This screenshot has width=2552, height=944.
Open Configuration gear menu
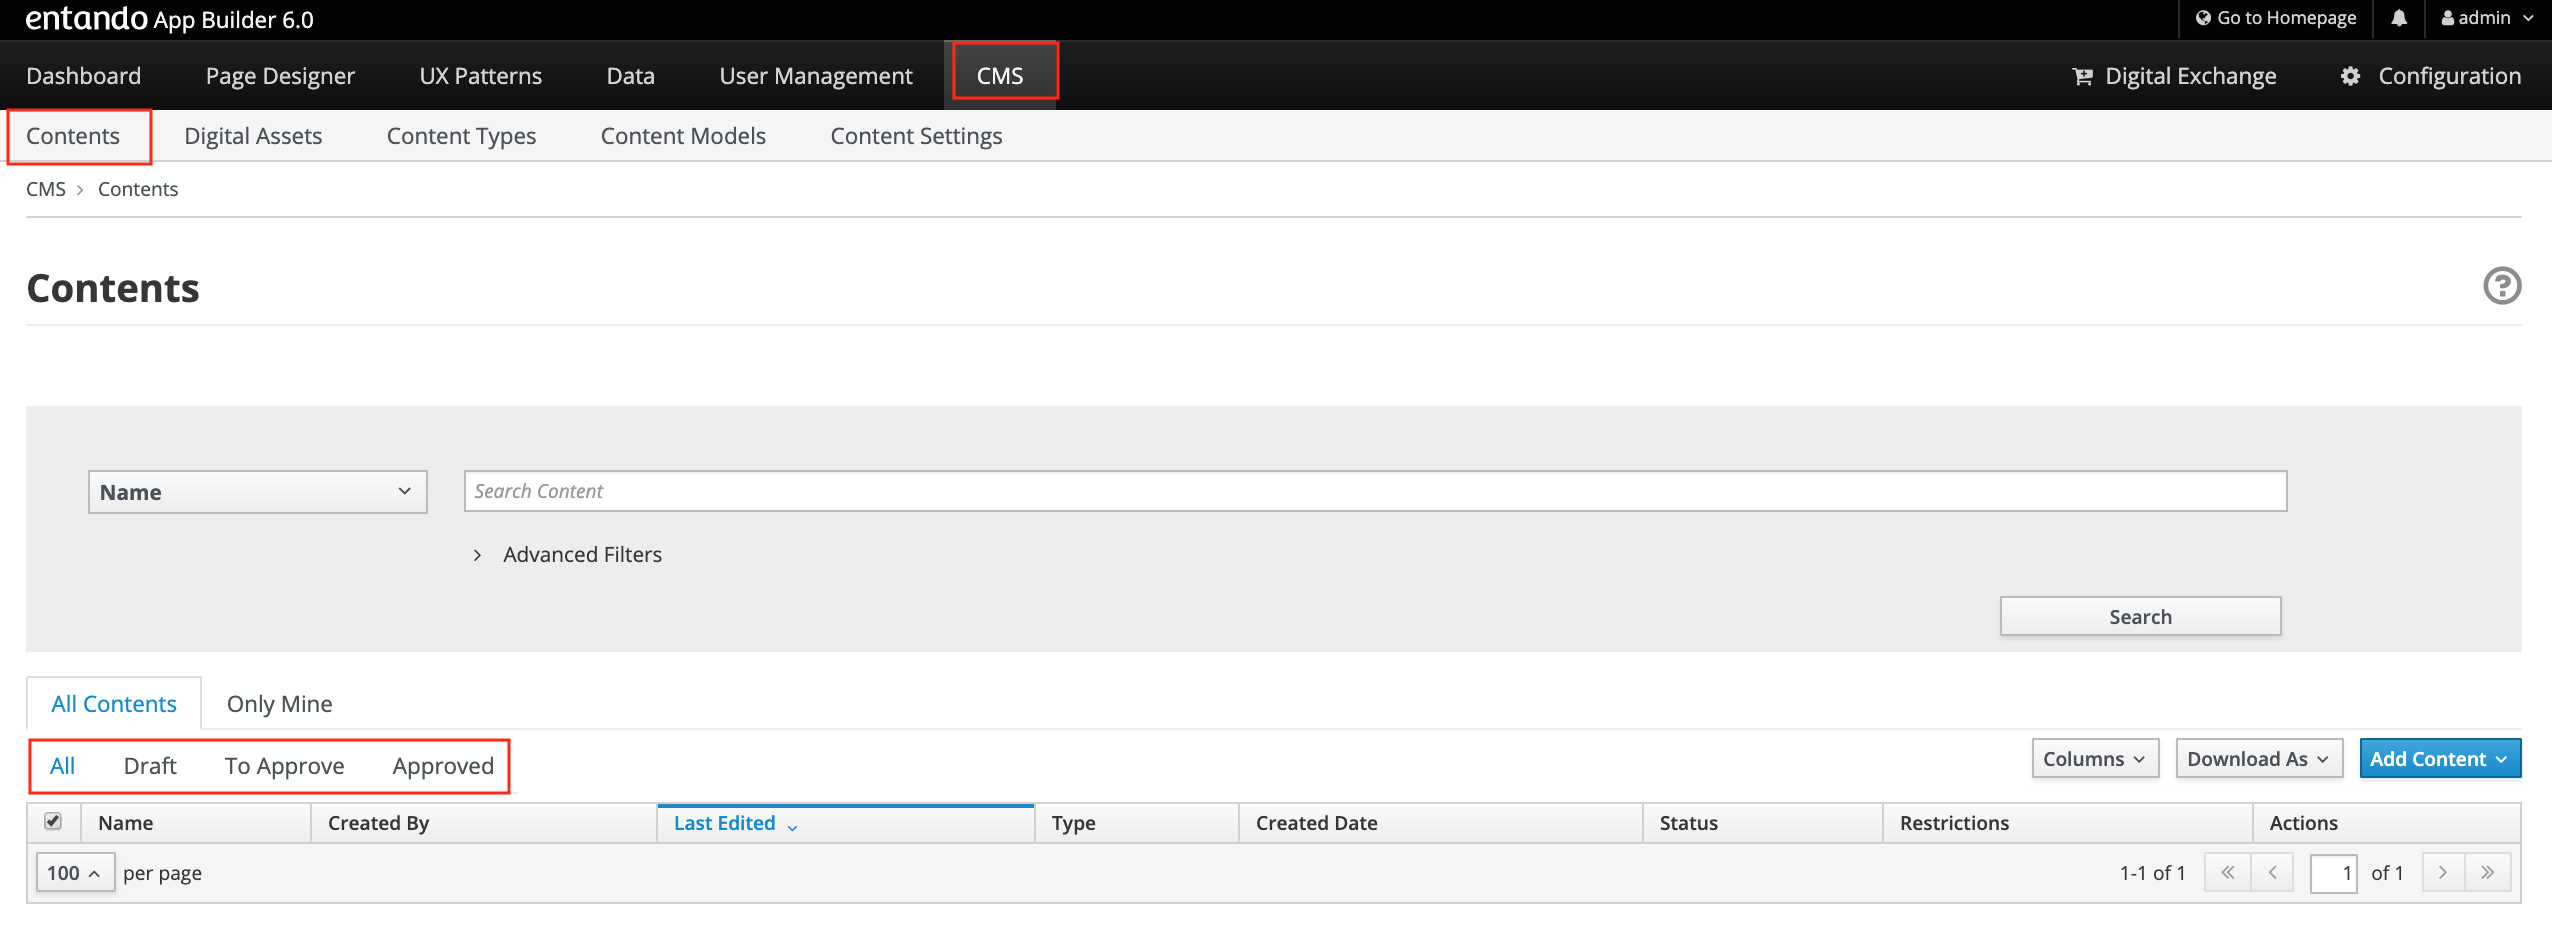2430,76
